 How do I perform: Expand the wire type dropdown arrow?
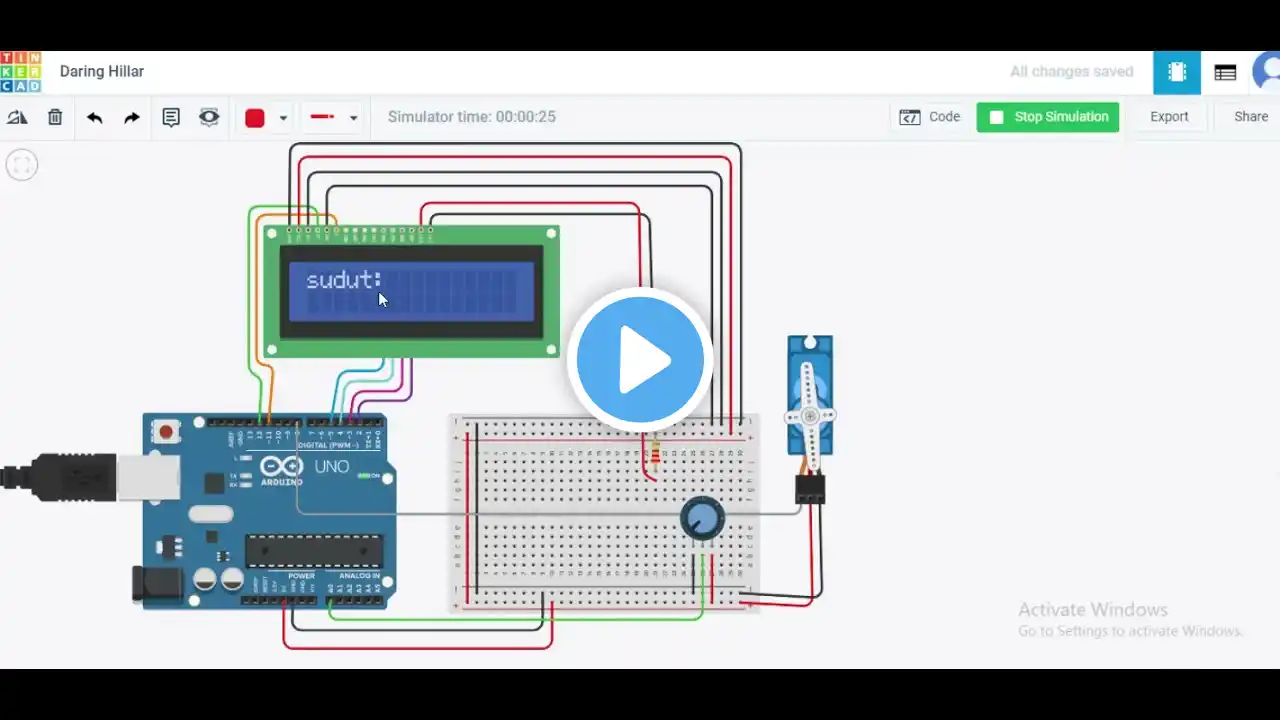point(353,118)
